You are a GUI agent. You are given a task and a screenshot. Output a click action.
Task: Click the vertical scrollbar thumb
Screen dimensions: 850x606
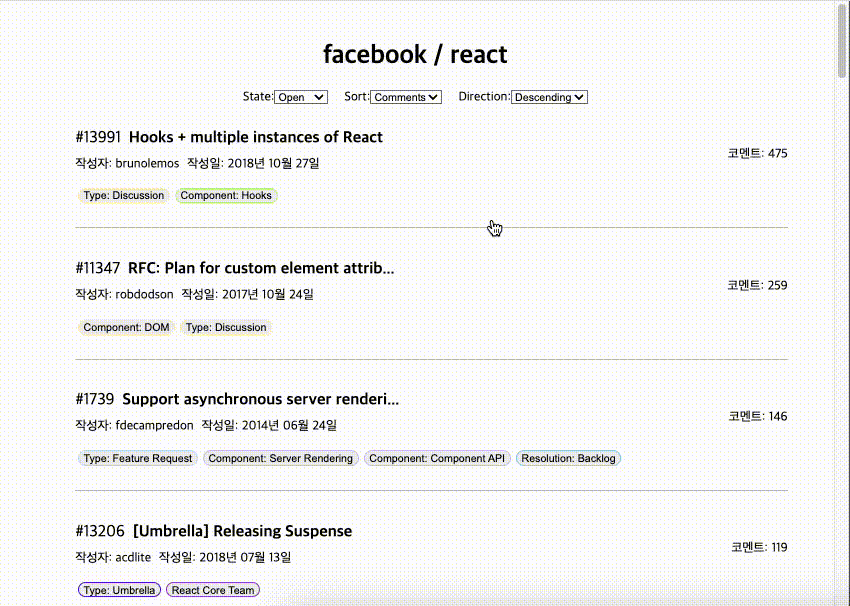(x=842, y=41)
